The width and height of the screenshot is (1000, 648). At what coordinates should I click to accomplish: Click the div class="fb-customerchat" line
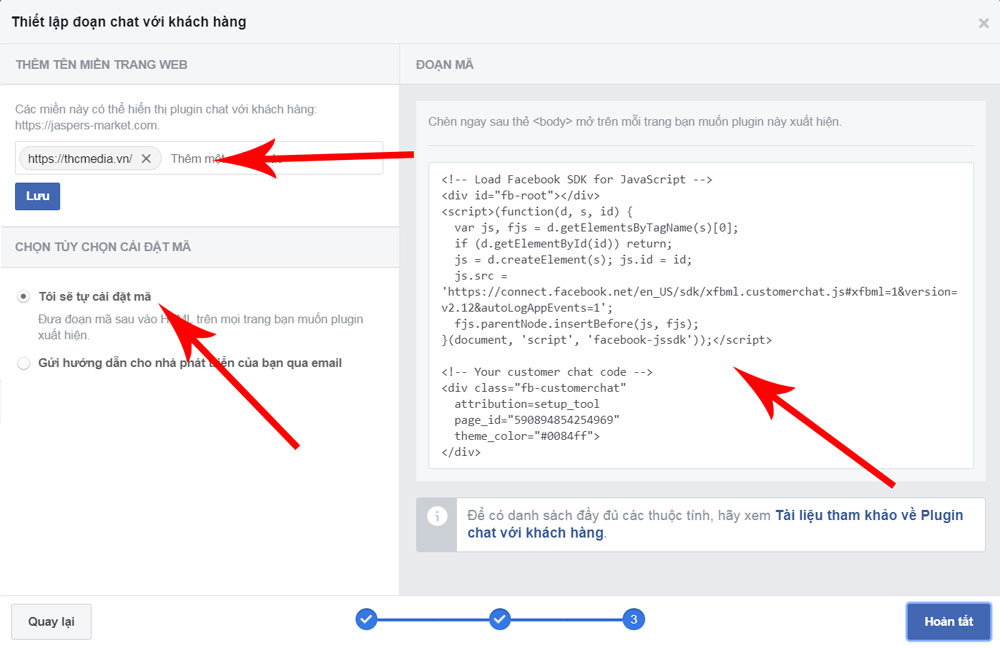coord(534,388)
